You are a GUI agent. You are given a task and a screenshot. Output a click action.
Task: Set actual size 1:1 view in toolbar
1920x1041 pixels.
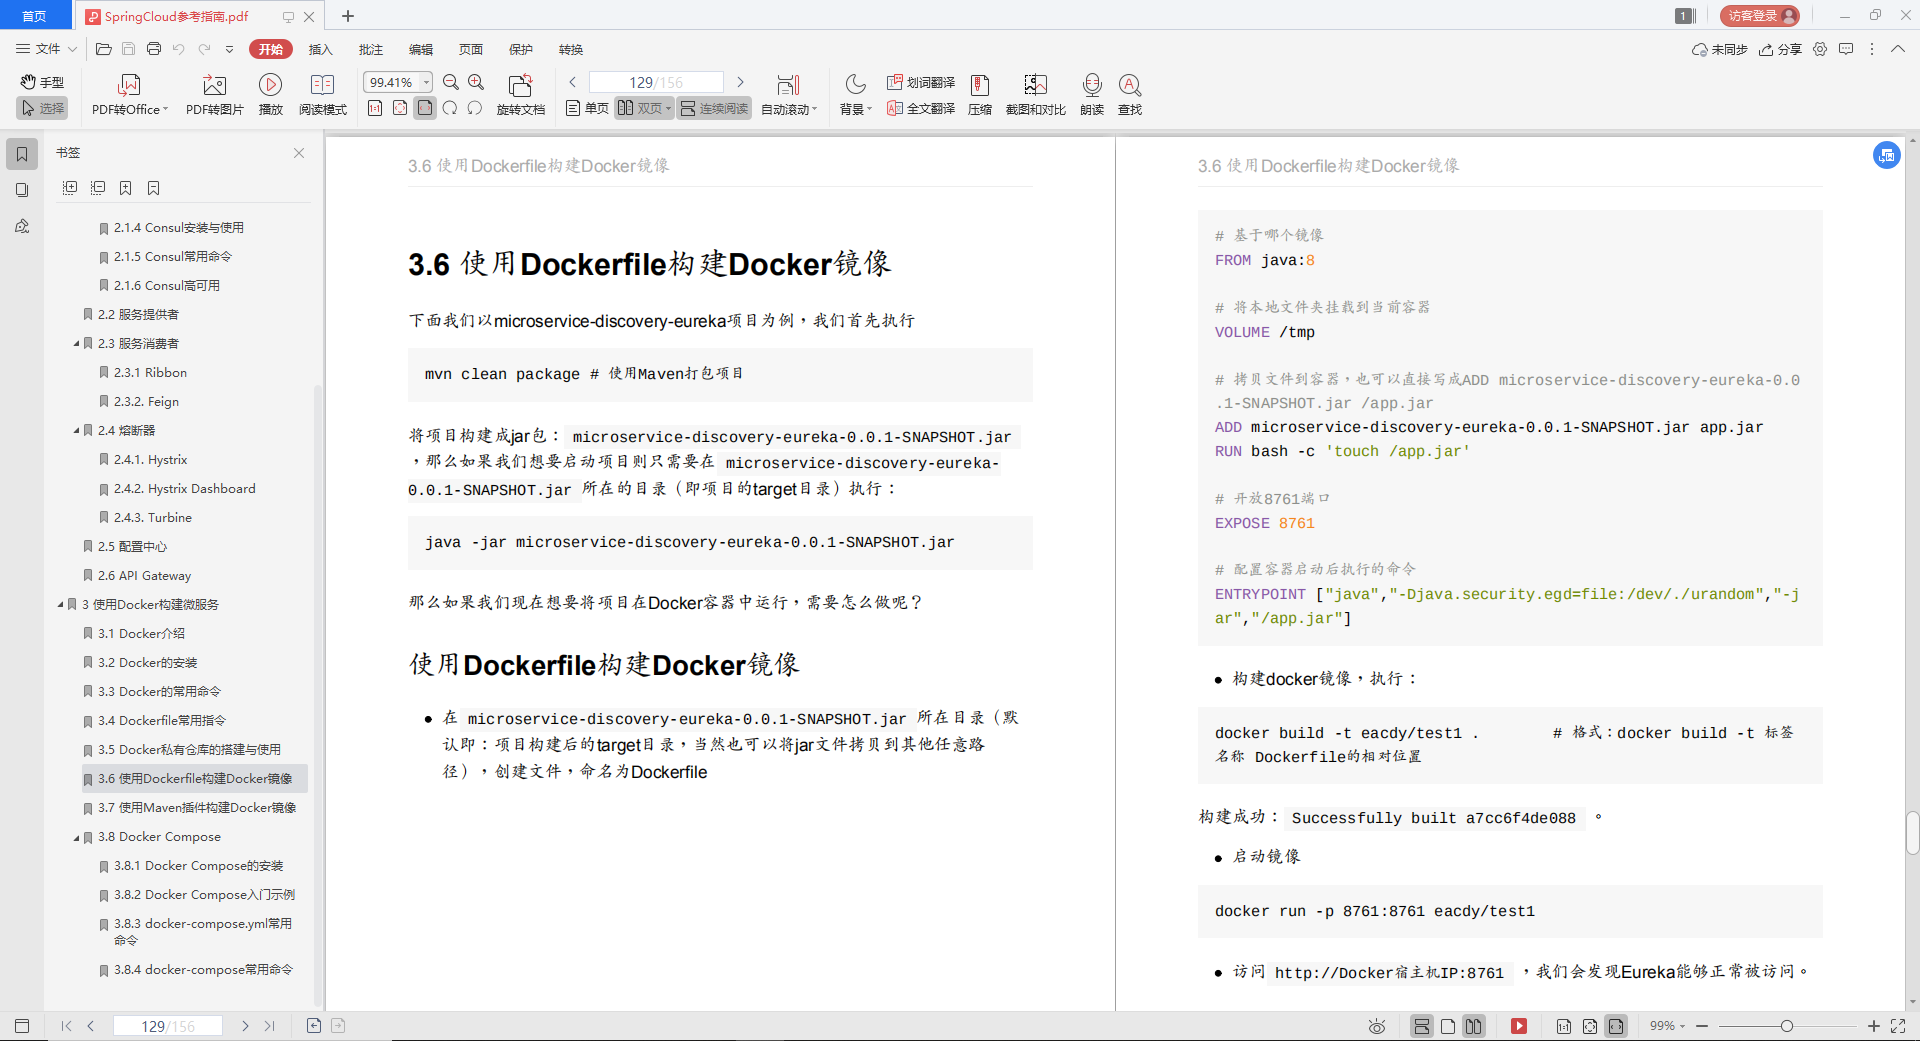375,108
